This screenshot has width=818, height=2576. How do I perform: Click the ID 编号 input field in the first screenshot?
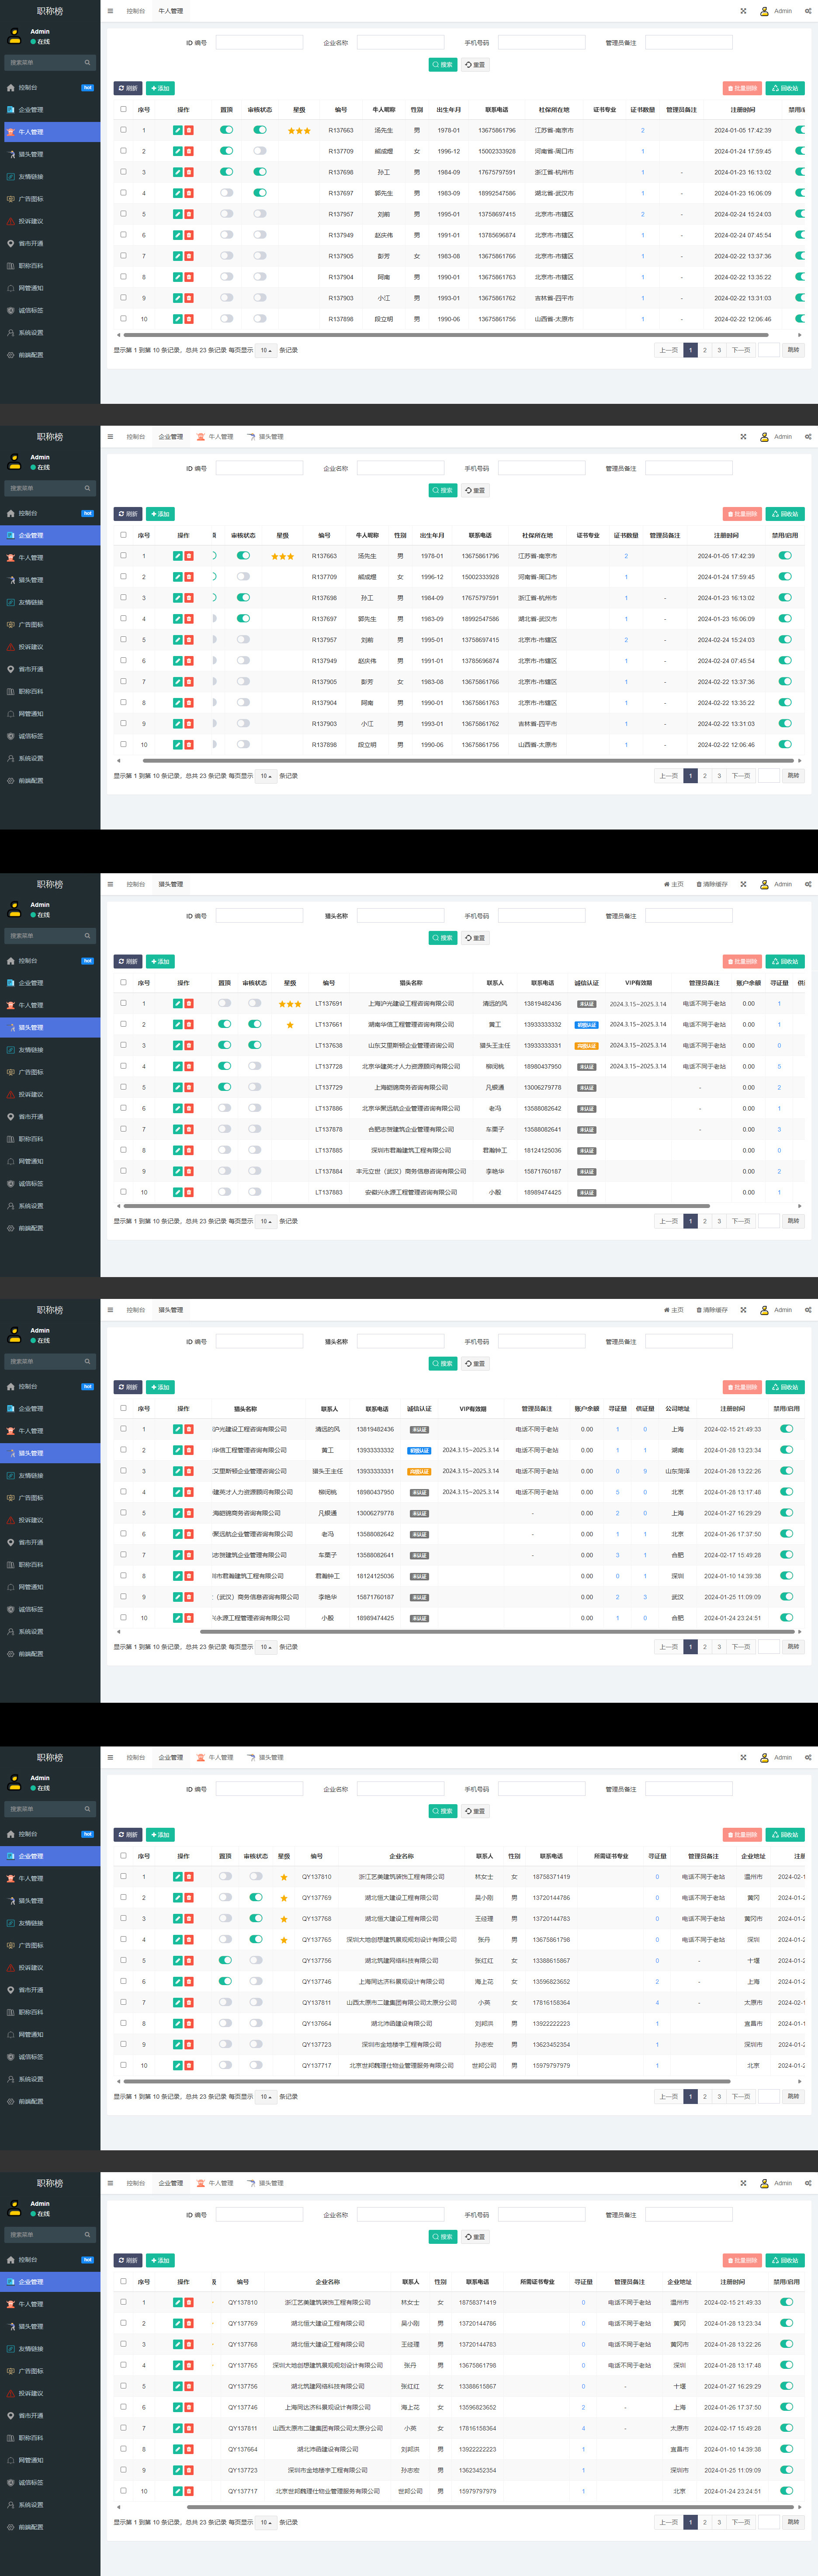pos(259,43)
